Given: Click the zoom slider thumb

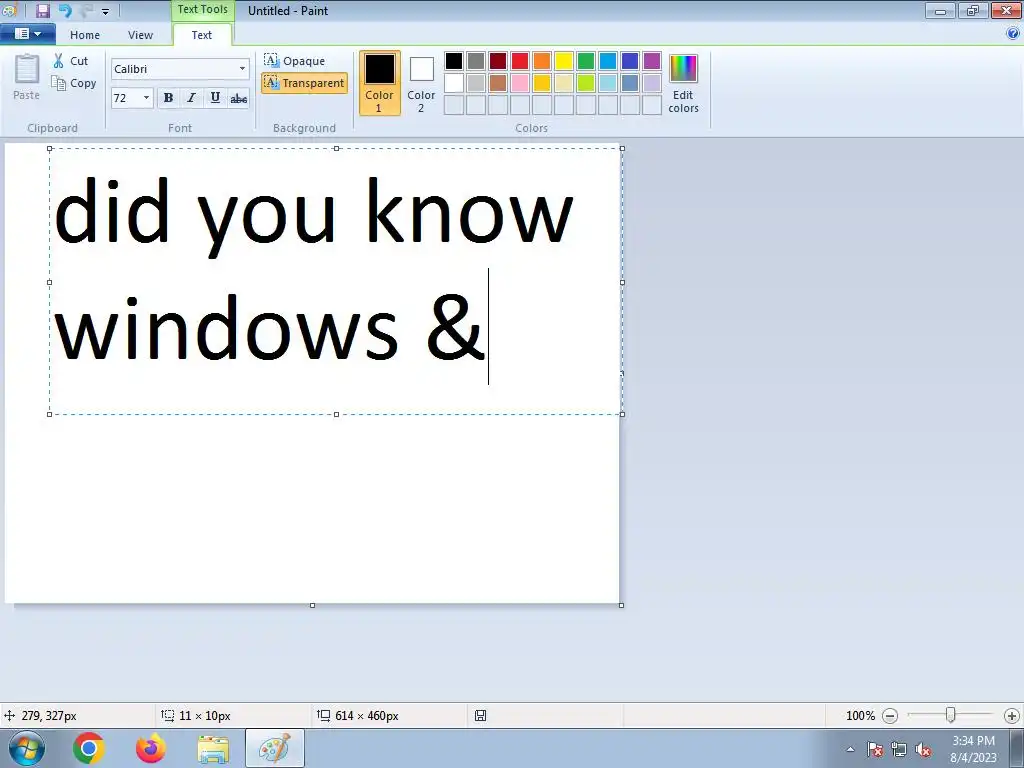Looking at the screenshot, I should [951, 715].
